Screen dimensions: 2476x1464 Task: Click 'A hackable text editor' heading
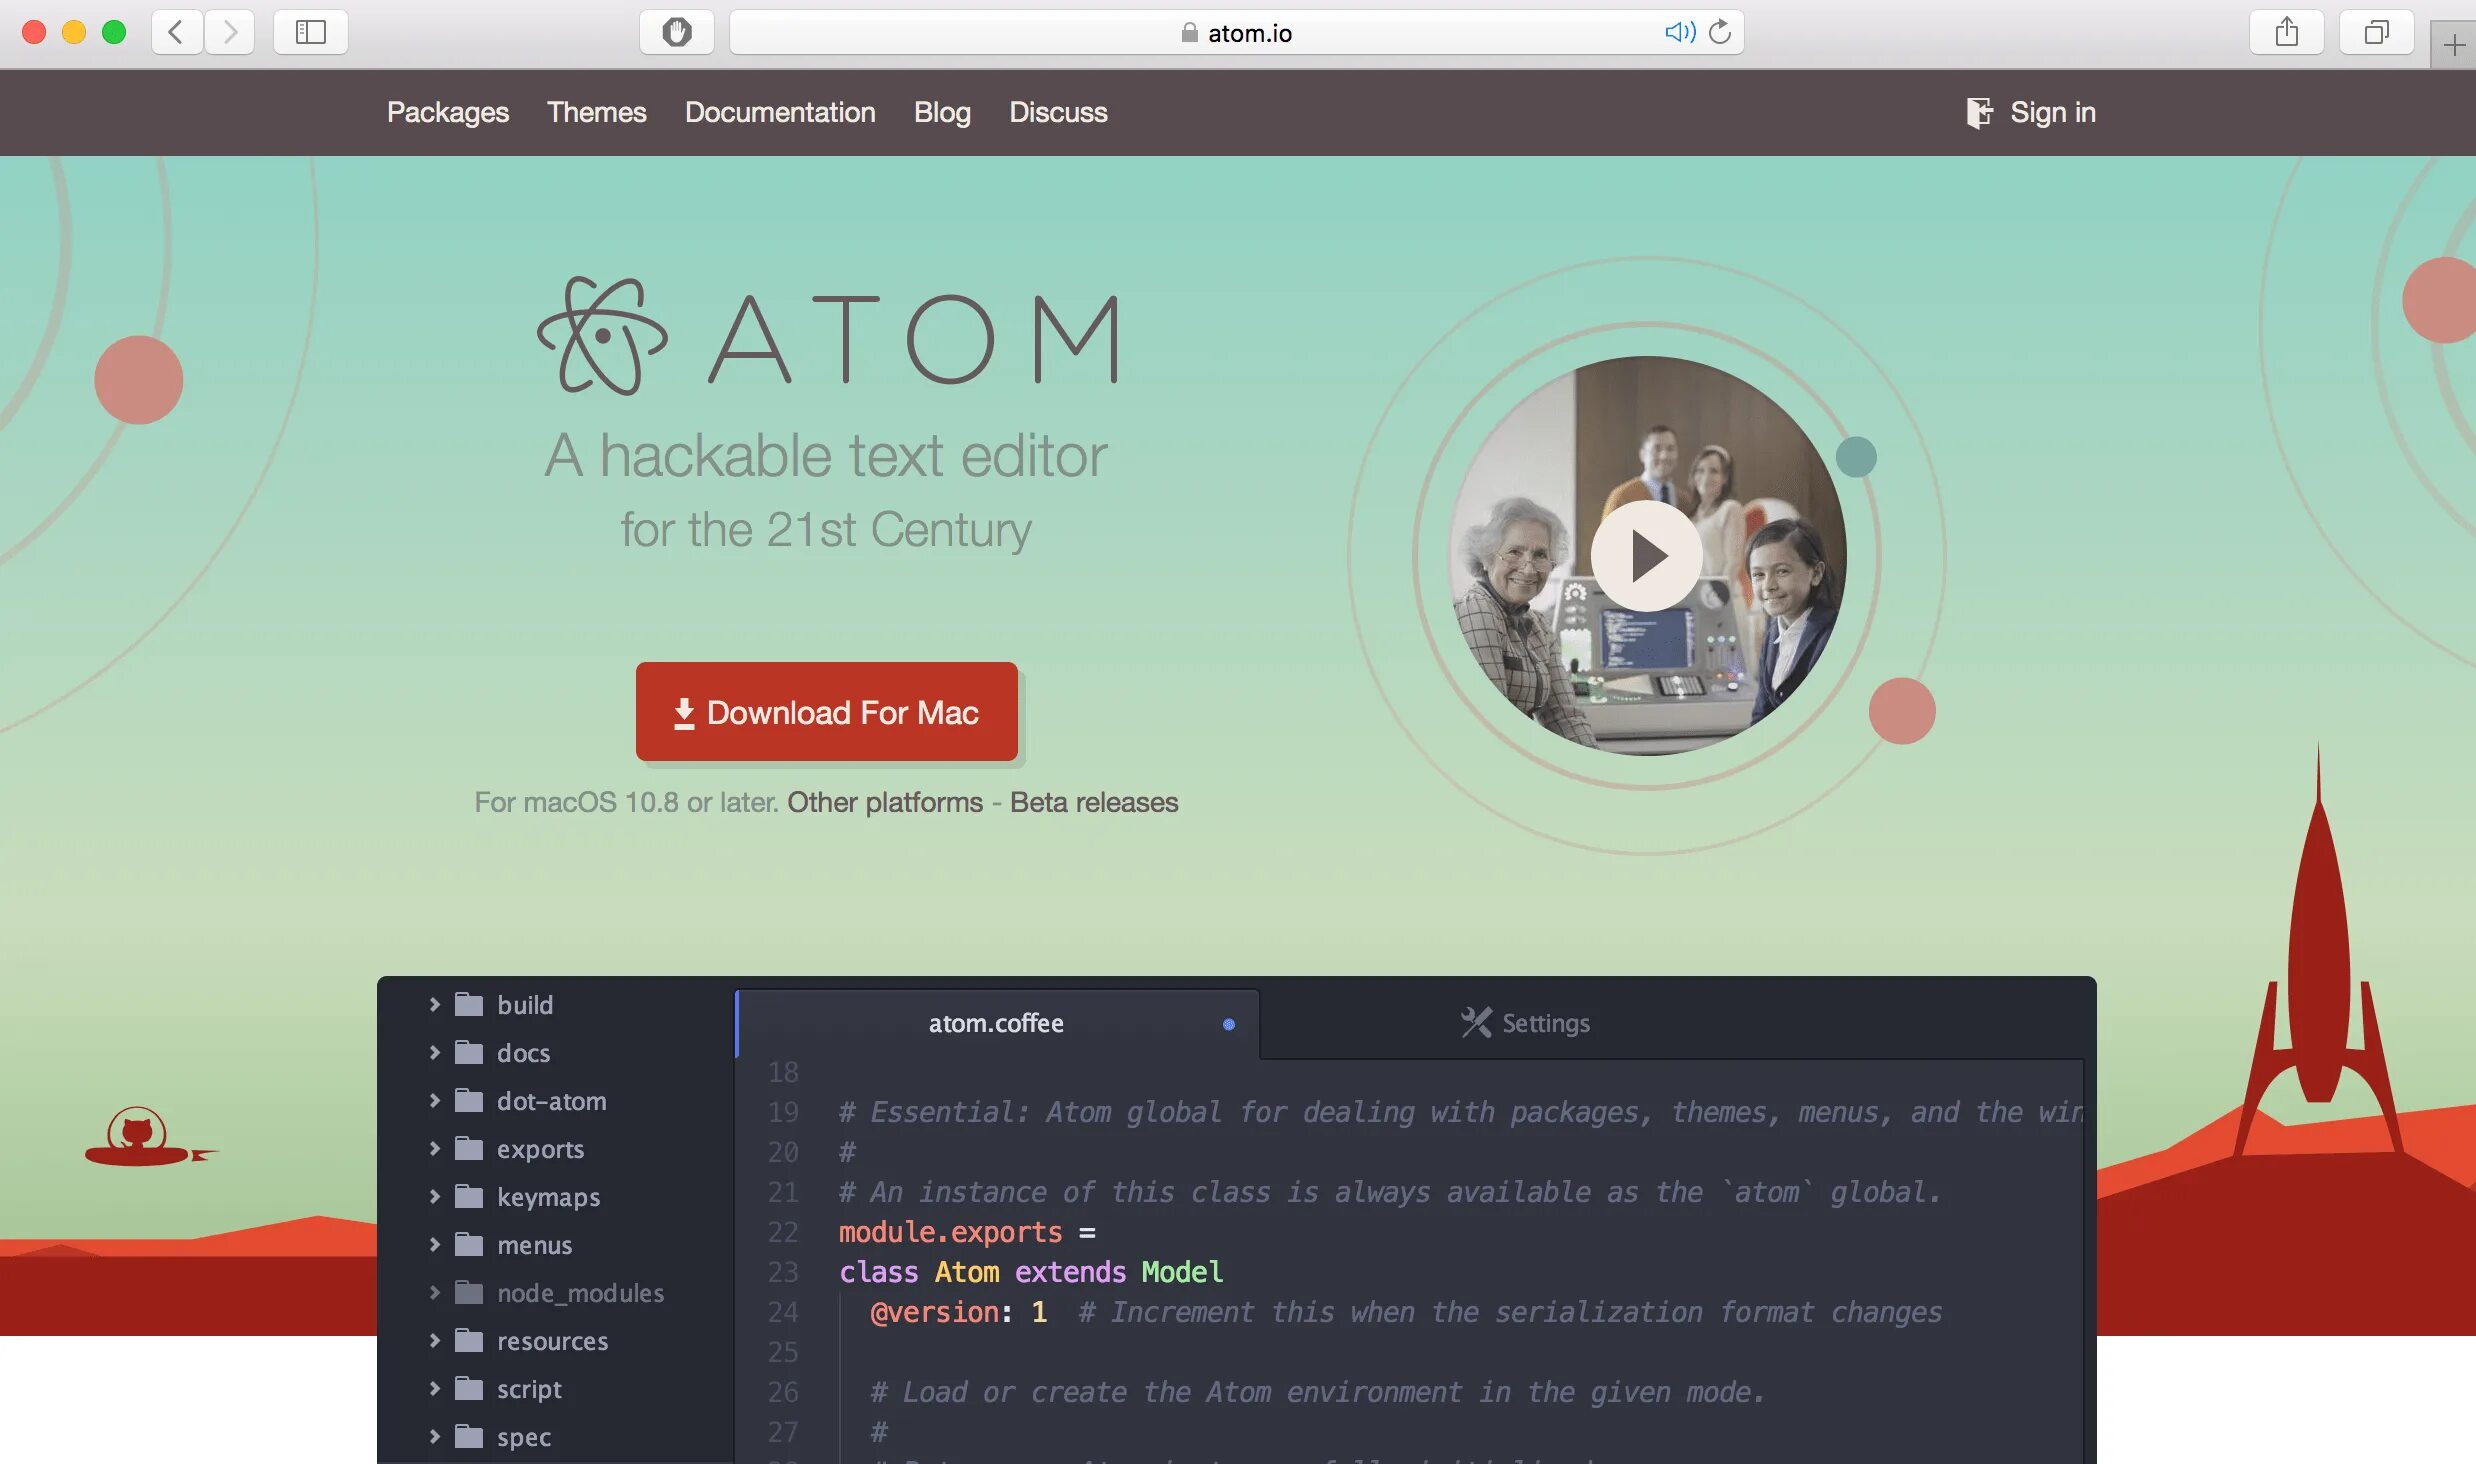pos(826,456)
